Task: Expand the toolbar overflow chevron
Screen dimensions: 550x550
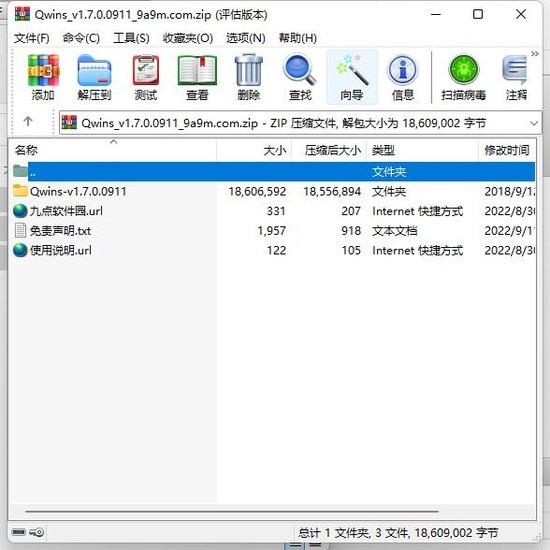Action: 535,54
